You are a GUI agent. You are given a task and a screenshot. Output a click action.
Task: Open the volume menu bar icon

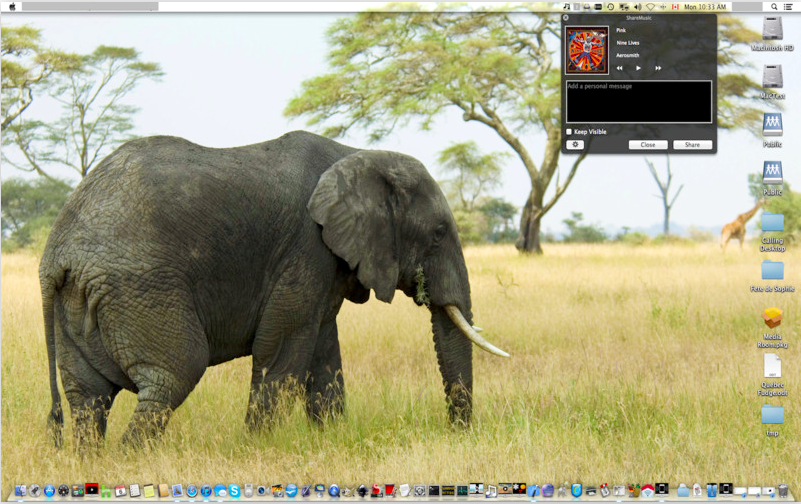pos(638,7)
